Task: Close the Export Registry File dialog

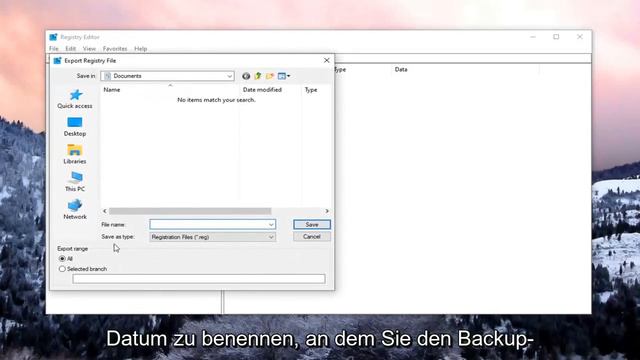Action: coord(327,60)
